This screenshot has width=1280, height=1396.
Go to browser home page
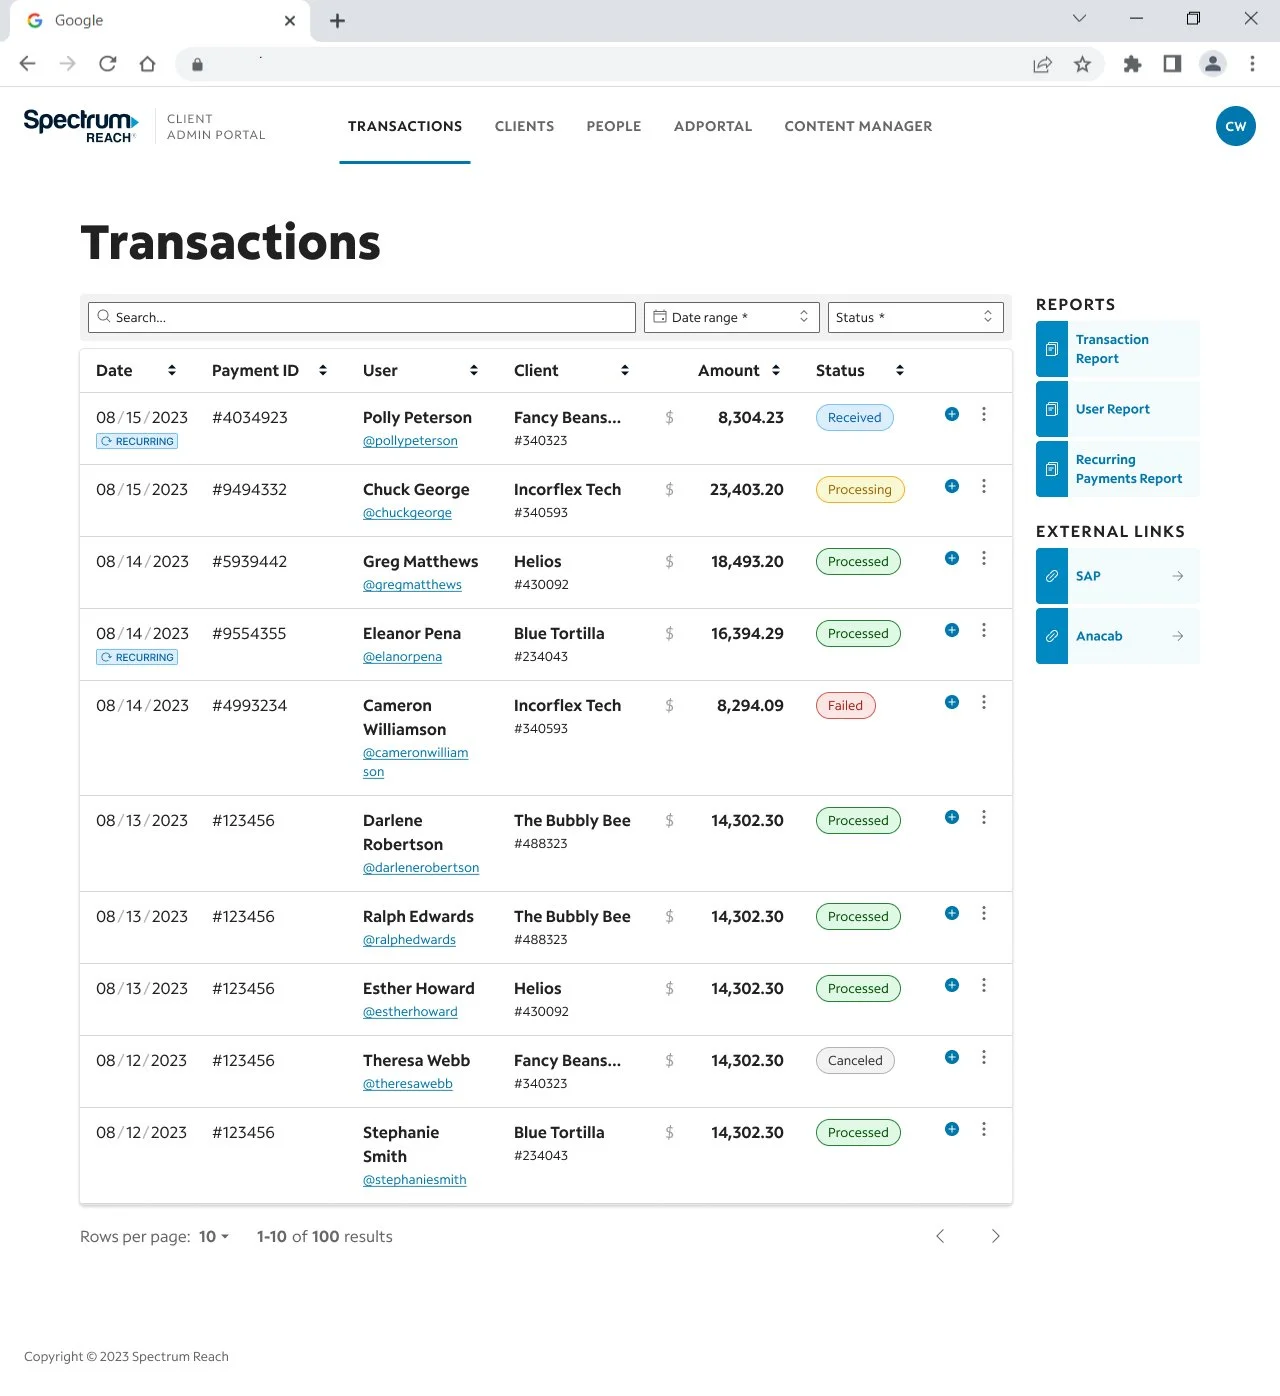tap(148, 64)
